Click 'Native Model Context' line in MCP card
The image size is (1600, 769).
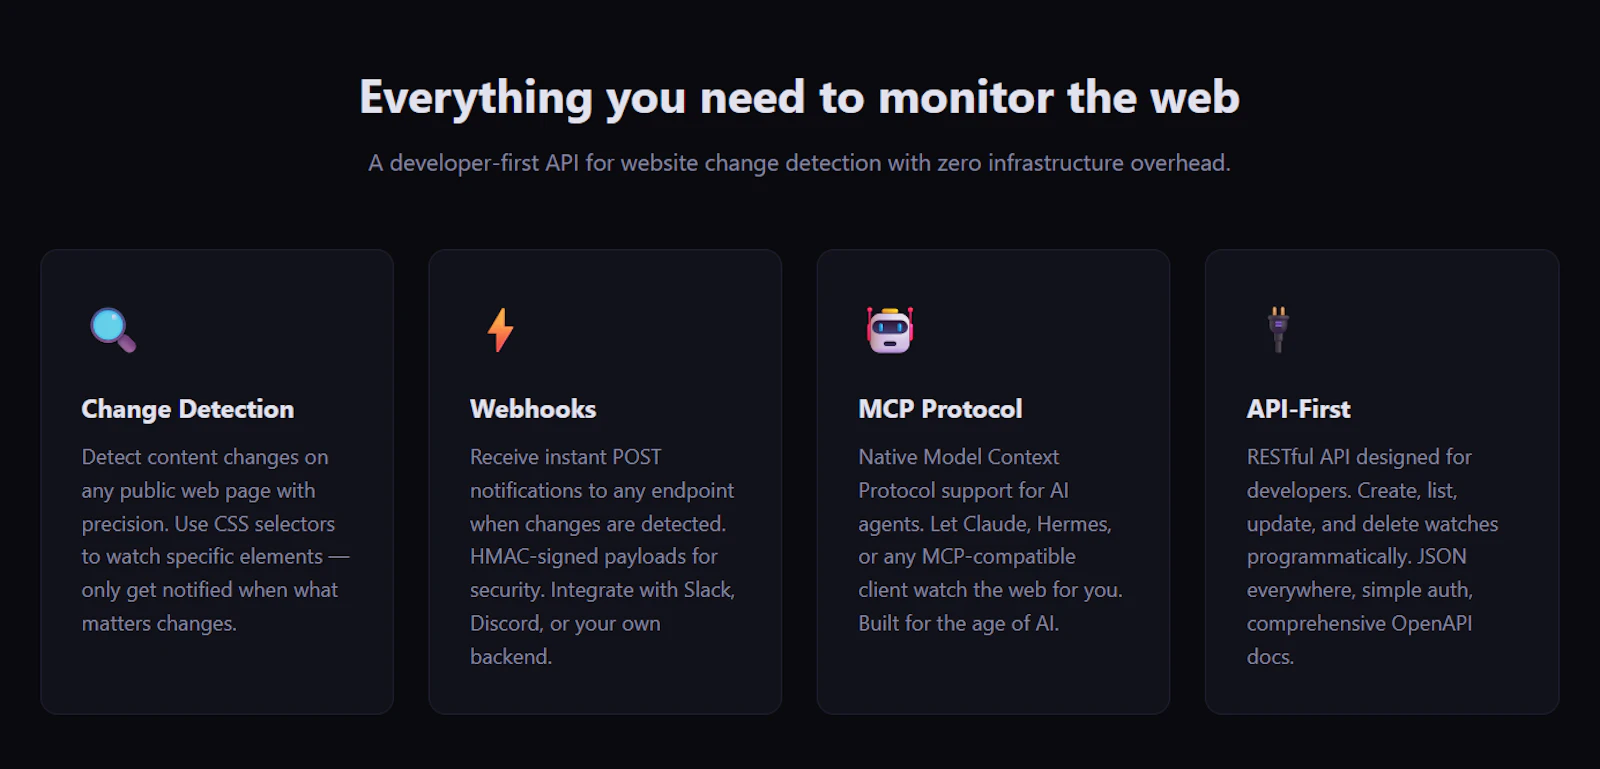tap(958, 457)
